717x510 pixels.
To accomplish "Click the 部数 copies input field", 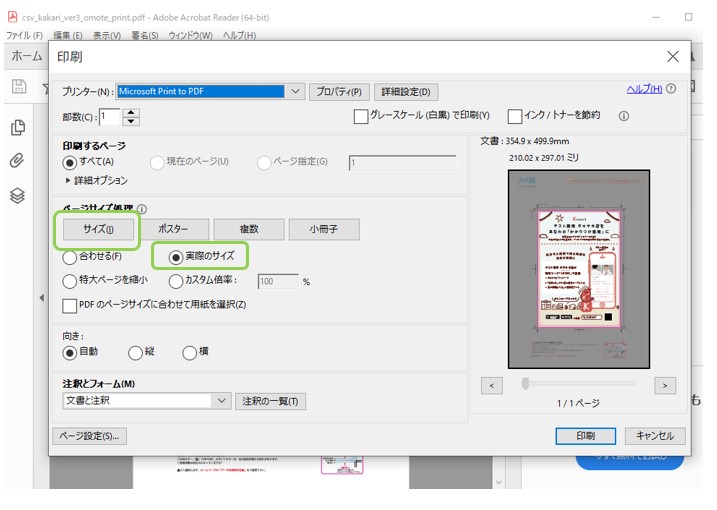I will coord(110,117).
